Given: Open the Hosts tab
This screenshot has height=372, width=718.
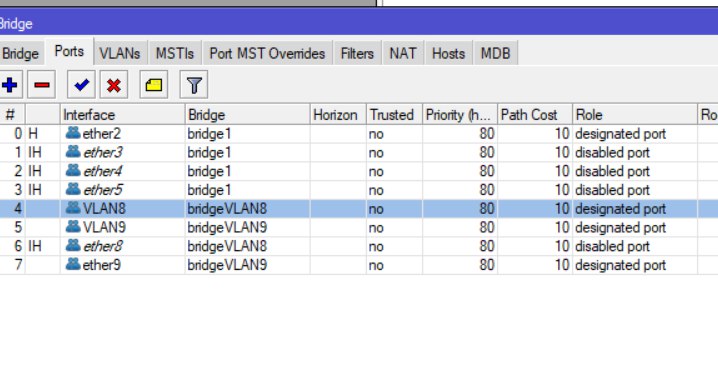Looking at the screenshot, I should 448,54.
